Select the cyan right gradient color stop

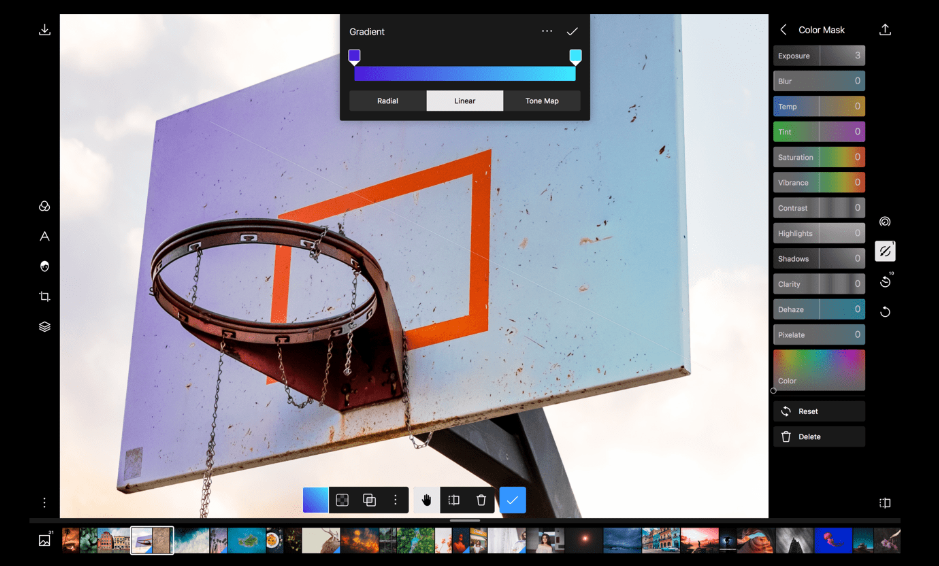pyautogui.click(x=575, y=57)
